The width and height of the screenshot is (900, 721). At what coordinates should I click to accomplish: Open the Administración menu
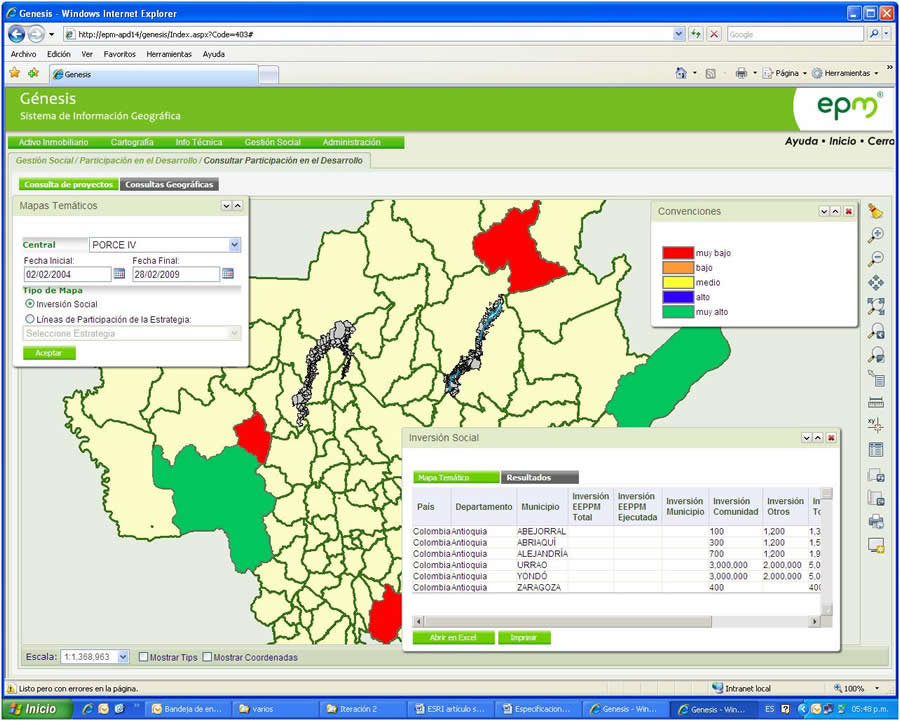351,142
